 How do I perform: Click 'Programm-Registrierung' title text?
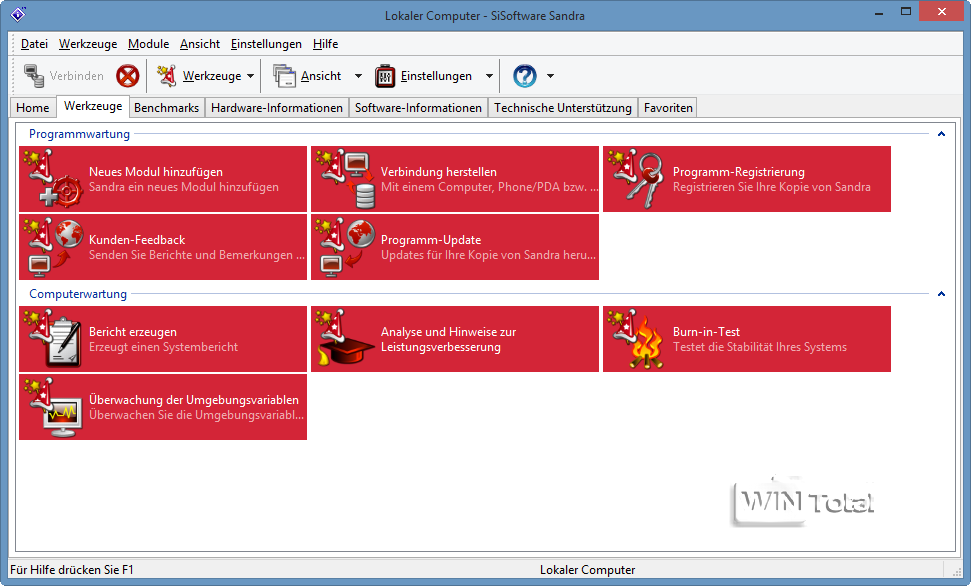tap(739, 172)
